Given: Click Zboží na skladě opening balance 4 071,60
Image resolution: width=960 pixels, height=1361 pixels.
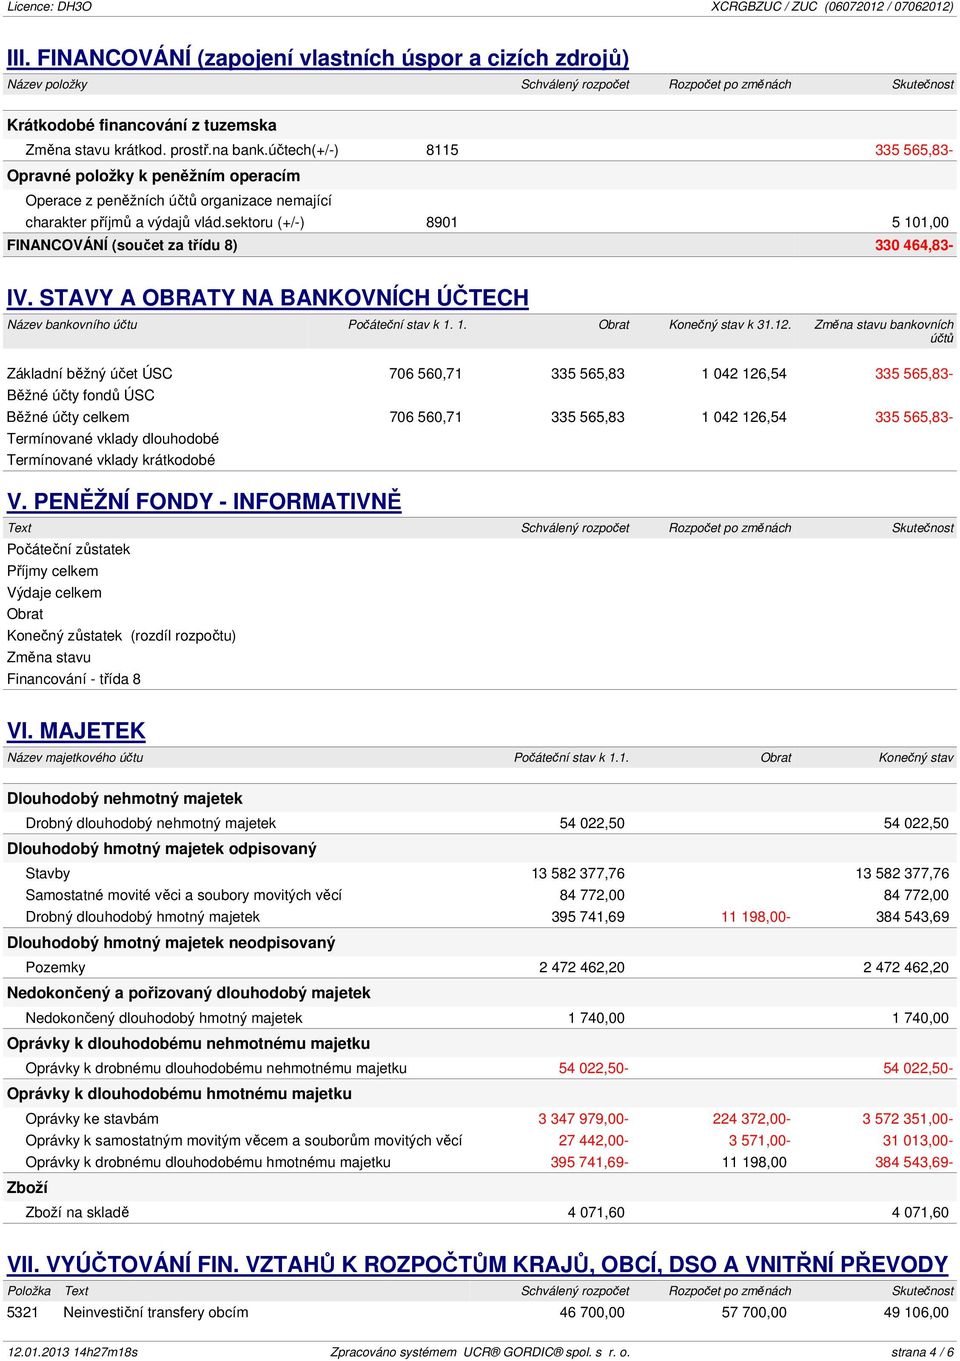Looking at the screenshot, I should tap(596, 1212).
